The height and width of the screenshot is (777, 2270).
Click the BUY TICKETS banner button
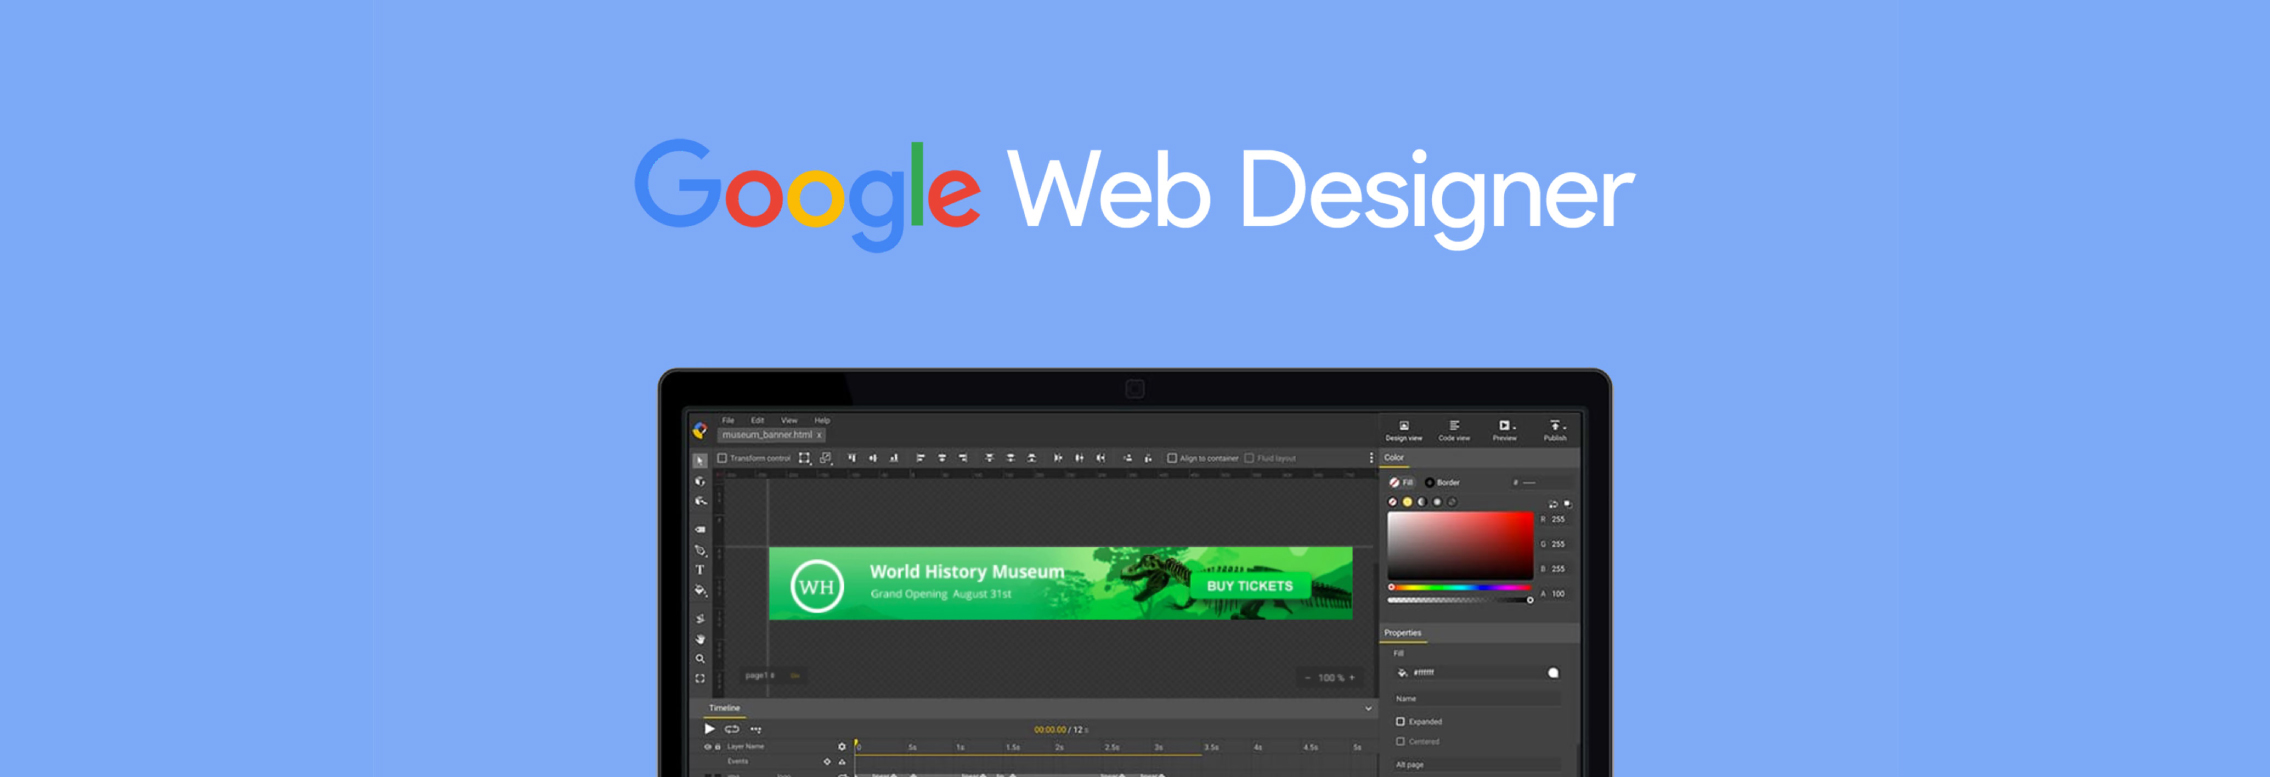pyautogui.click(x=1249, y=586)
